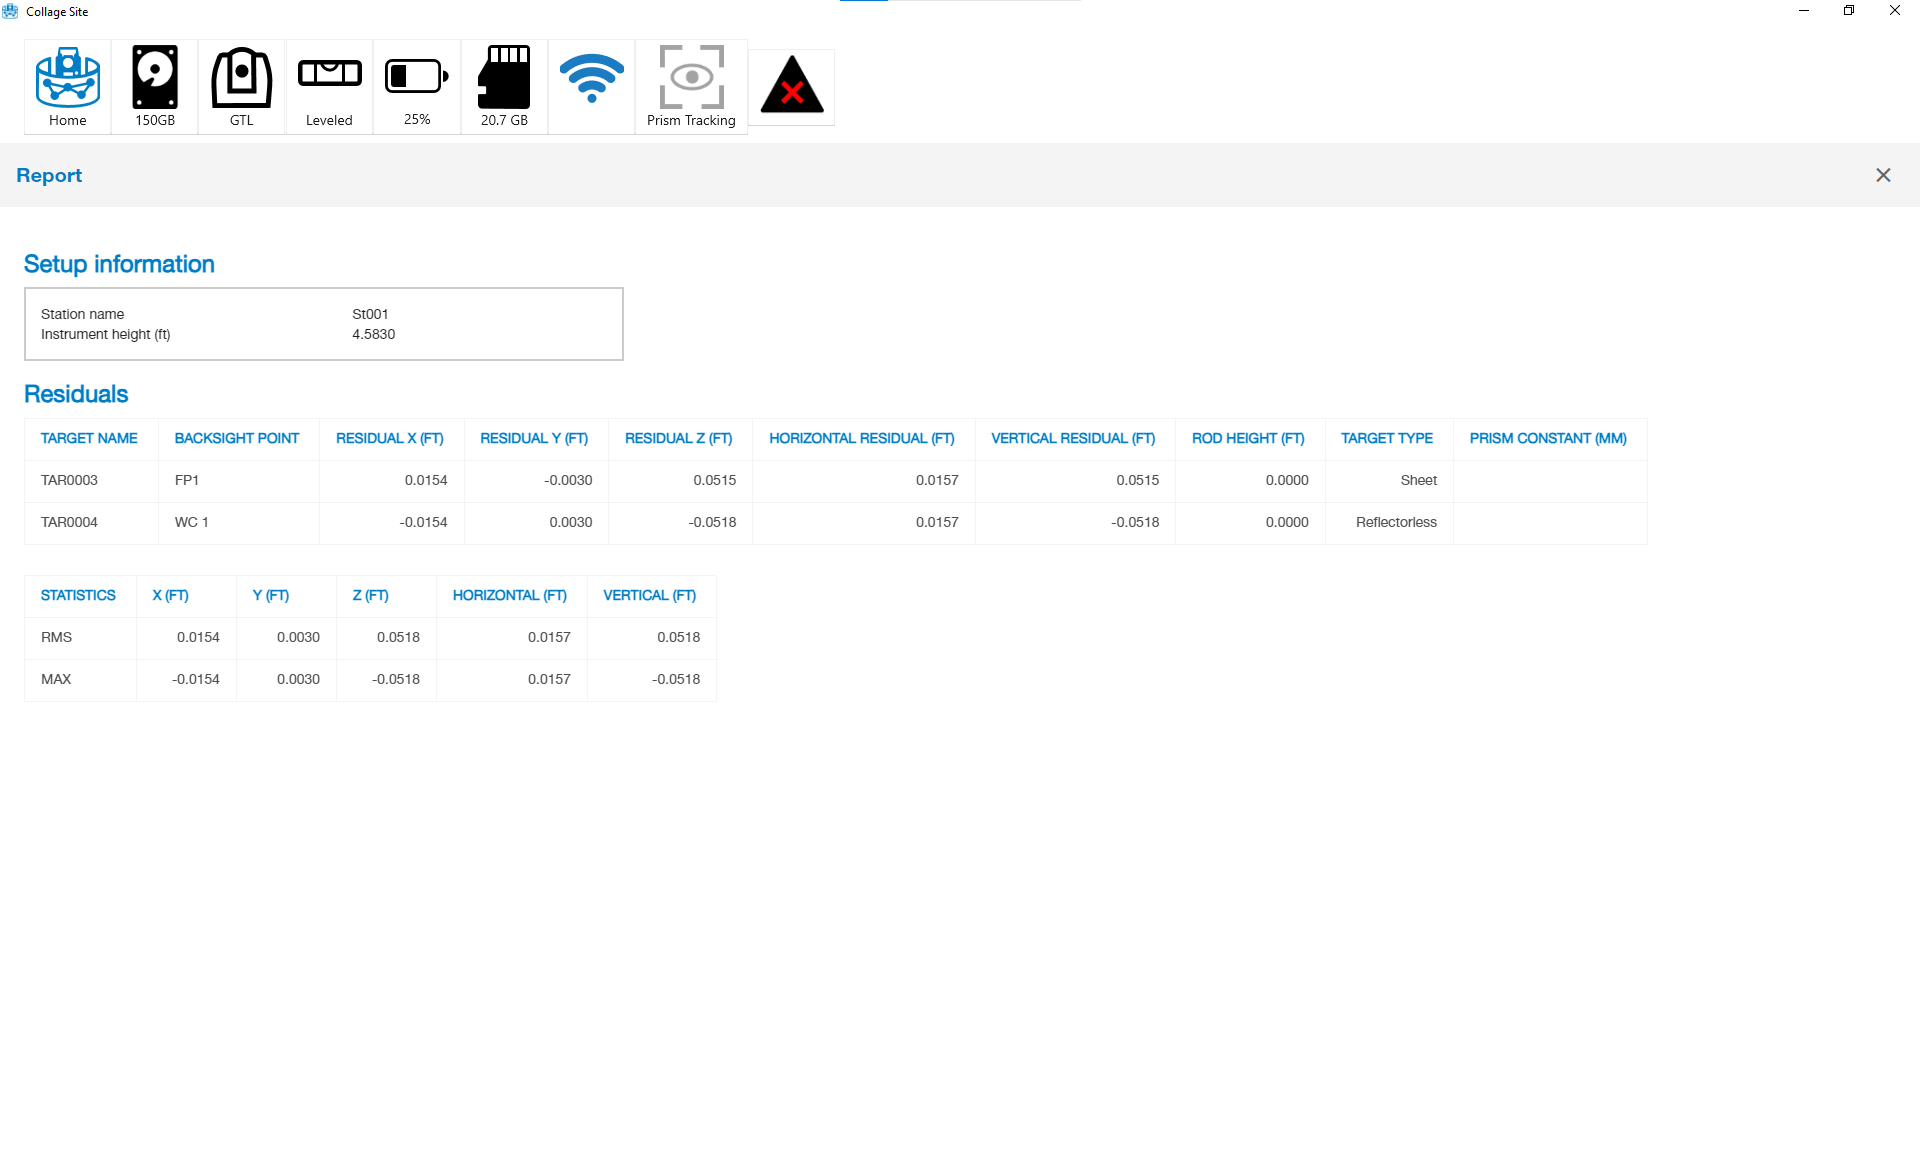This screenshot has height=1153, width=1920.
Task: Click the GTL instrument icon
Action: (x=241, y=86)
